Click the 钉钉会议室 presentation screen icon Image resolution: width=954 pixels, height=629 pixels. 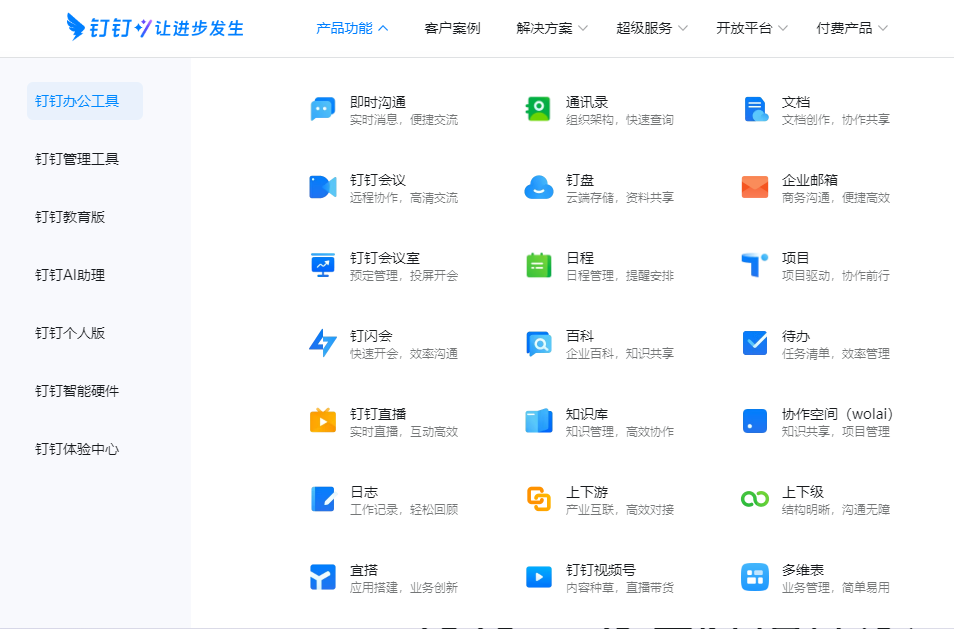click(x=322, y=265)
